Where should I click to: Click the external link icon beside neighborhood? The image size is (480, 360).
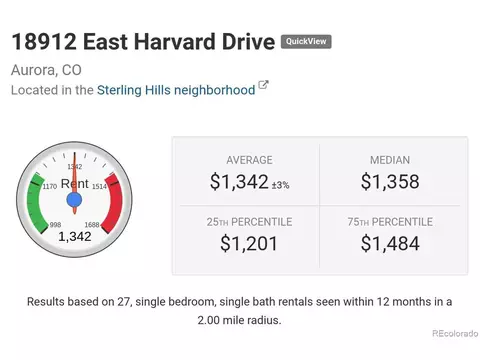pos(263,85)
